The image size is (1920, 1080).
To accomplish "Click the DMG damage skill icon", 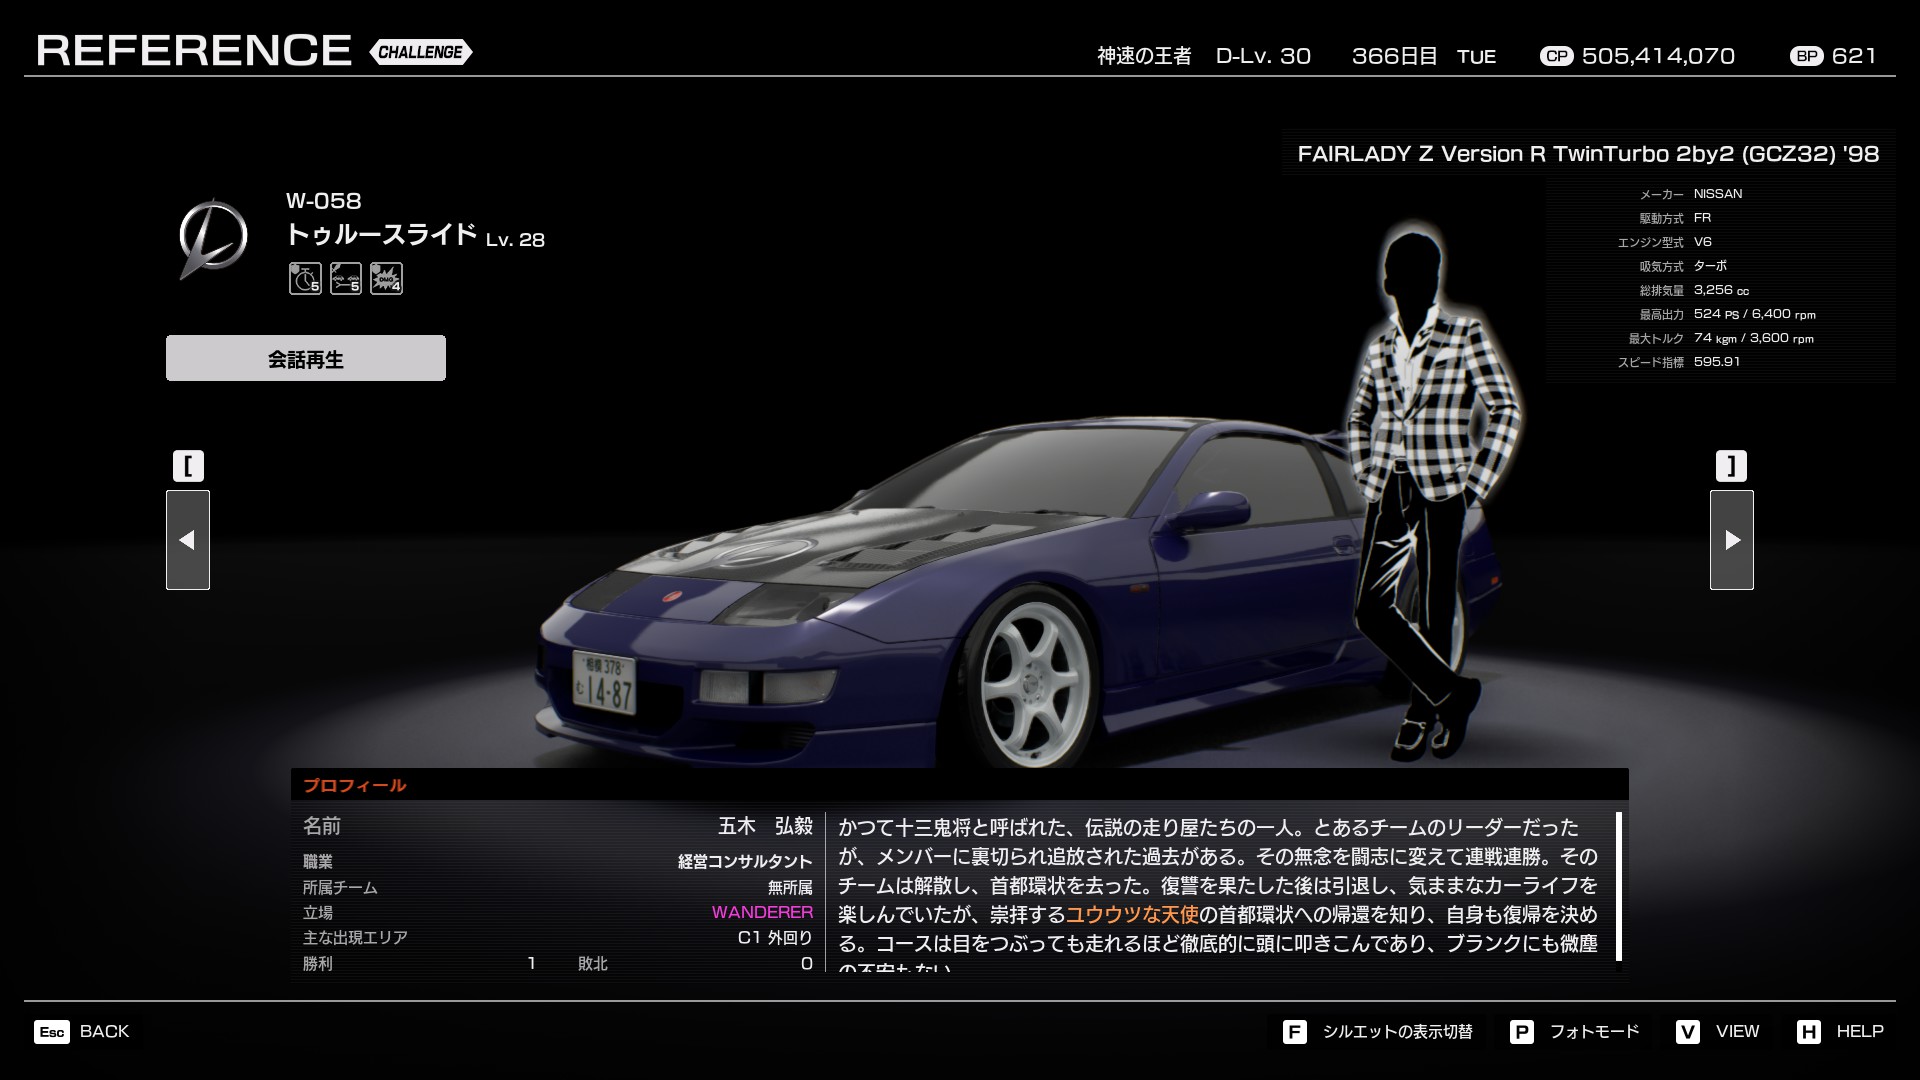I will (x=386, y=279).
